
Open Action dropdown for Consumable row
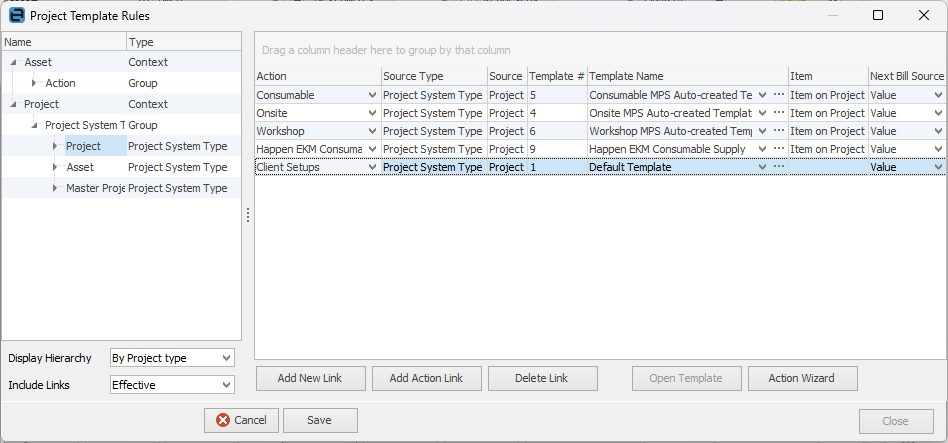(372, 95)
